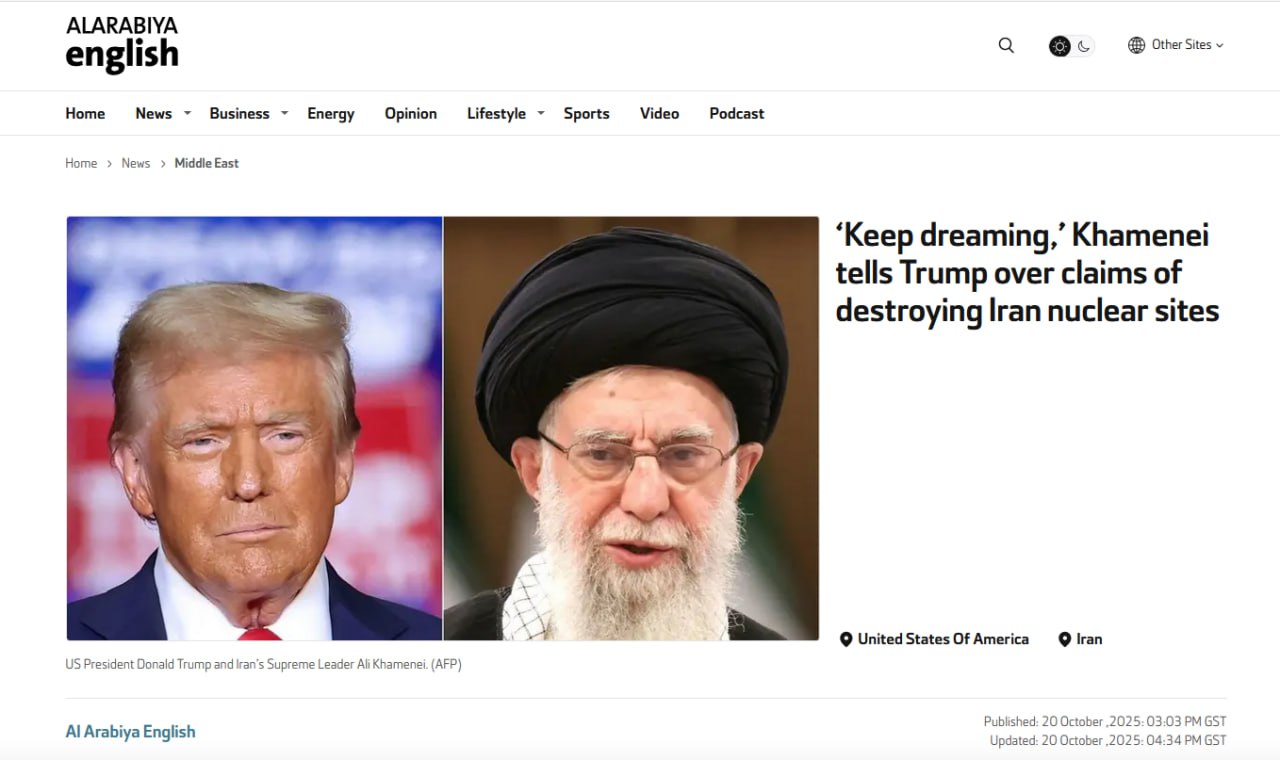
Task: Open the Energy section
Action: coord(331,114)
